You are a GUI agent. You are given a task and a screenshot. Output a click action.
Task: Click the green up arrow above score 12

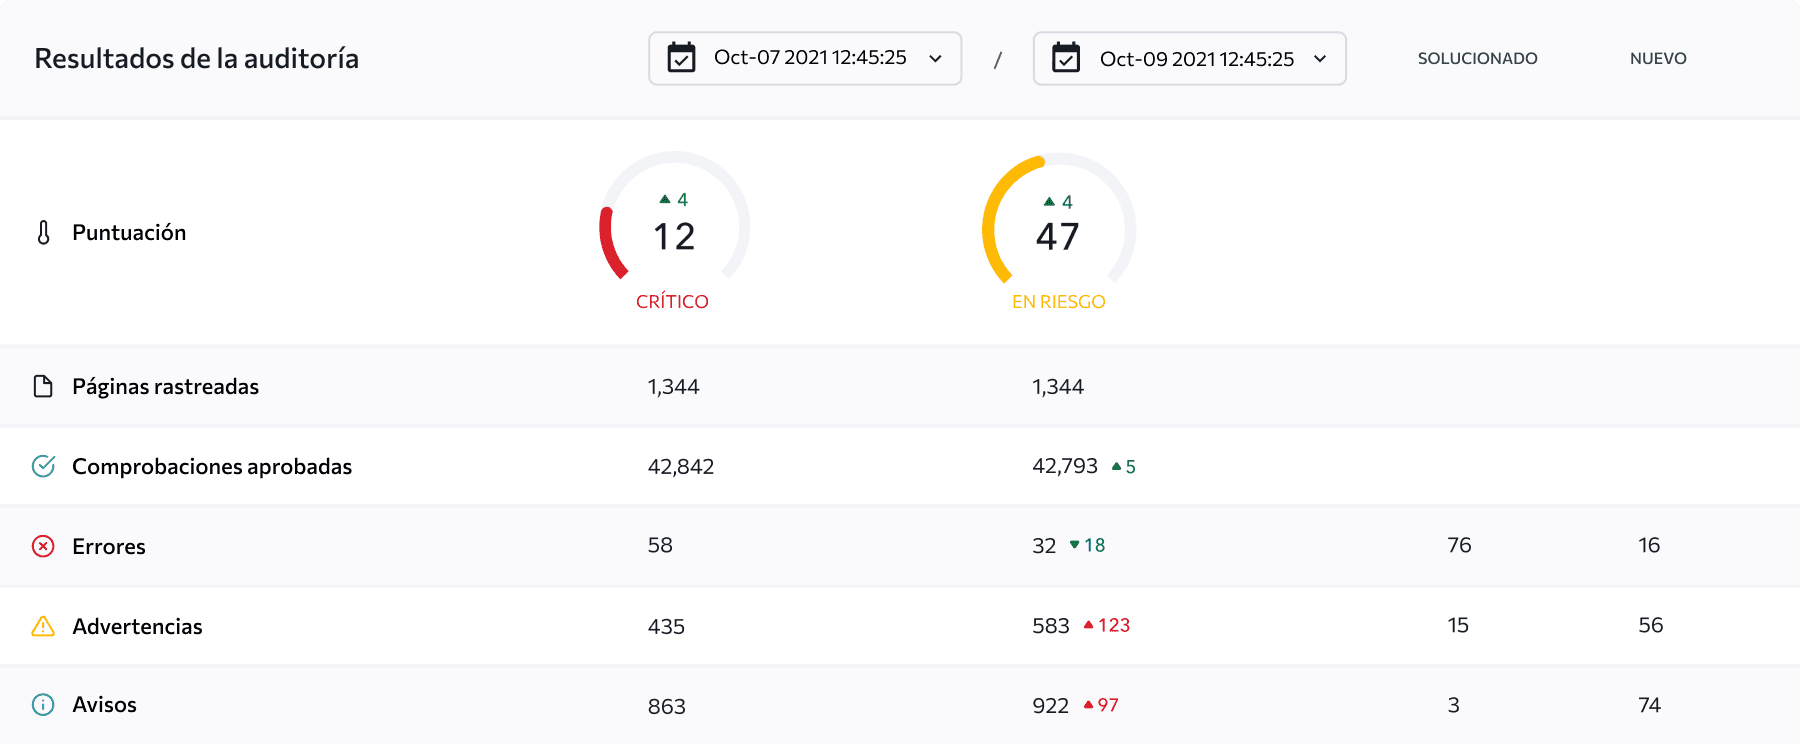coord(665,199)
